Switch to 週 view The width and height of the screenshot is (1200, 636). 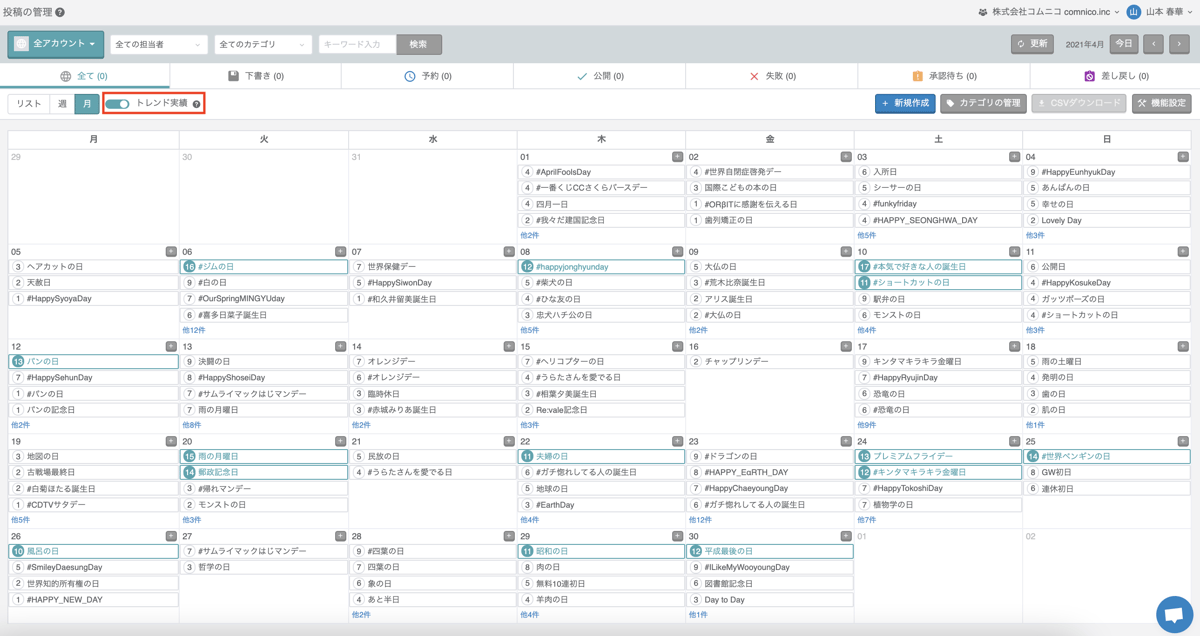(x=62, y=104)
